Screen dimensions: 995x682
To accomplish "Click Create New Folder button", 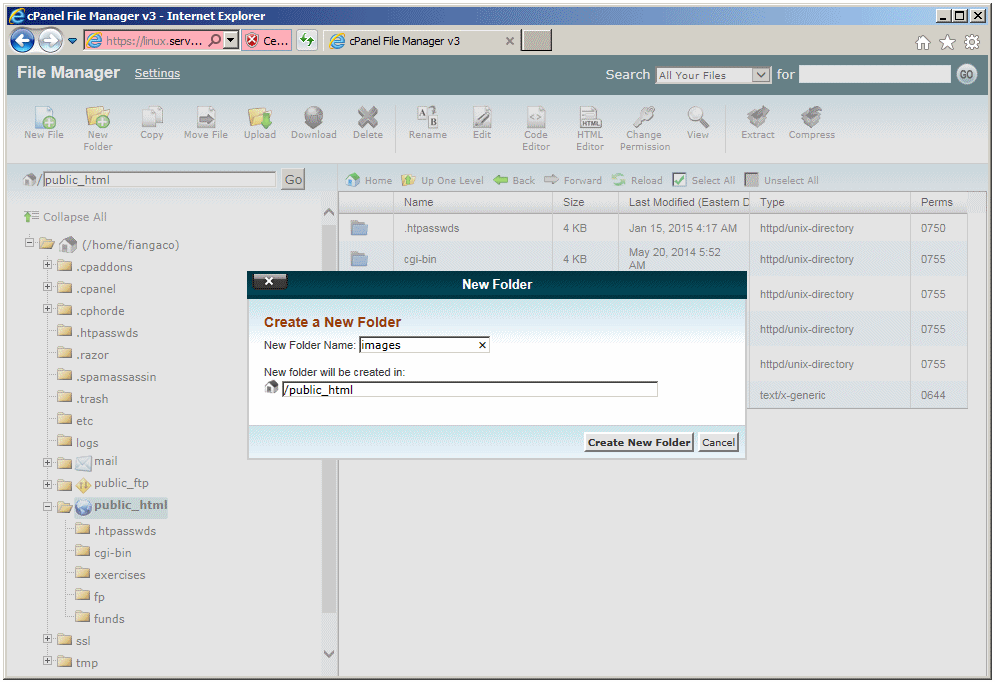I will pos(638,442).
